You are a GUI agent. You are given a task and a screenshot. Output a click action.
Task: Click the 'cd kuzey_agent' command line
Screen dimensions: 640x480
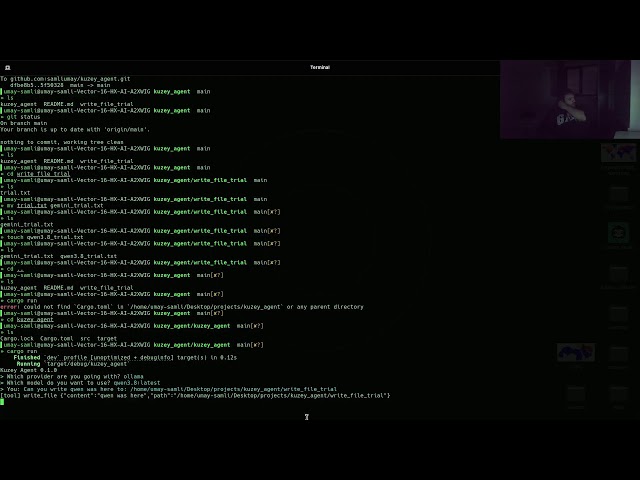[27, 320]
